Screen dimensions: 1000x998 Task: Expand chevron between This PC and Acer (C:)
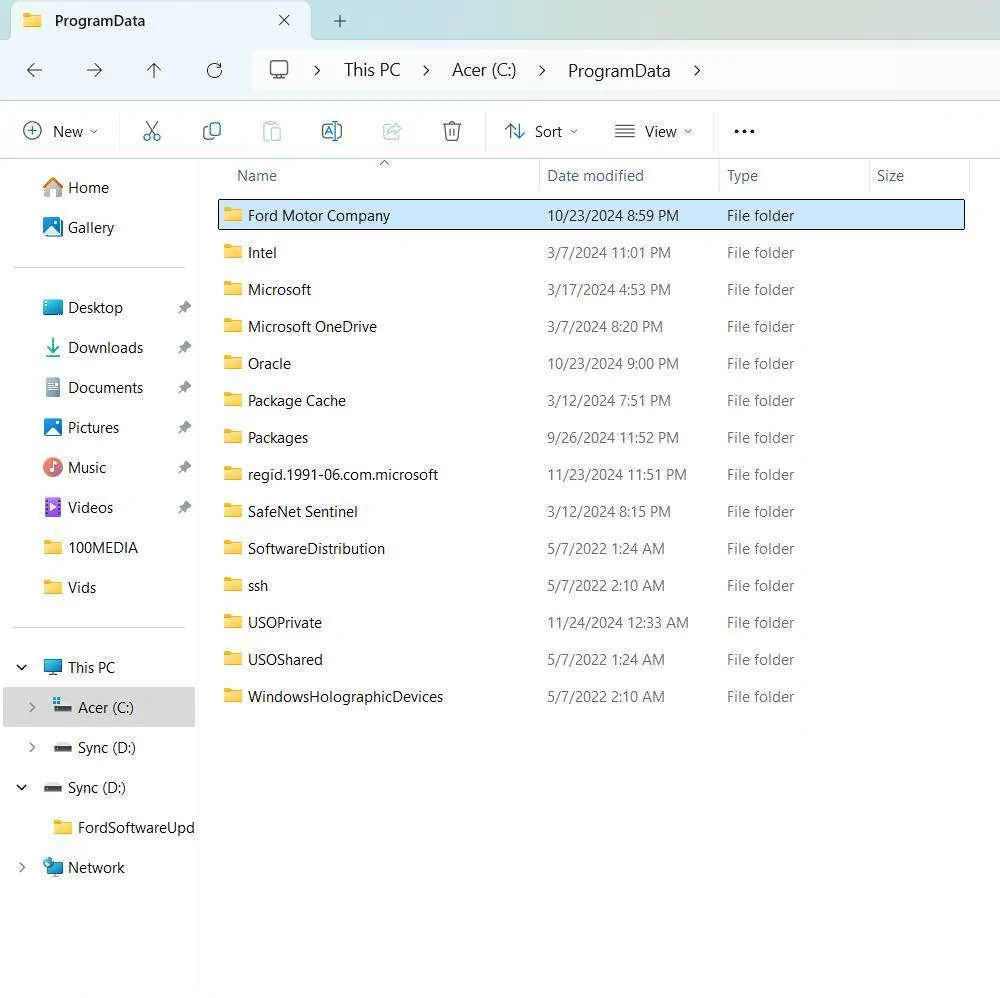426,70
